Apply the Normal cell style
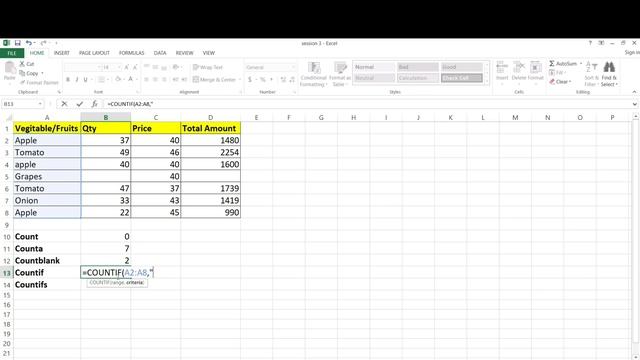Viewport: 640px width, 360px height. [x=374, y=67]
